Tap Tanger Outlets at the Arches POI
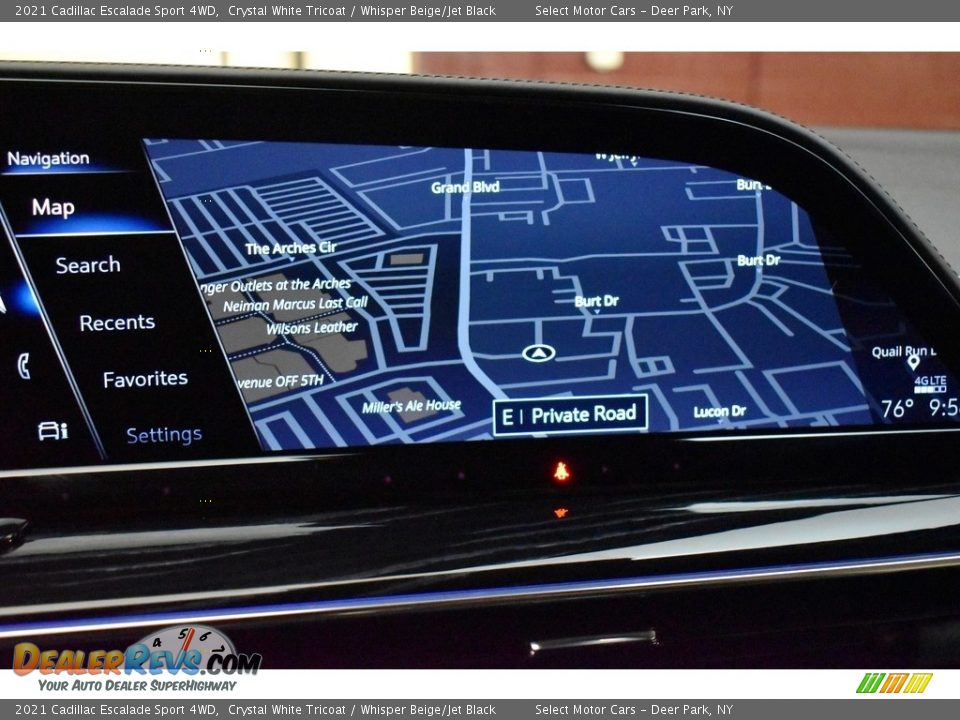The image size is (960, 720). click(276, 286)
